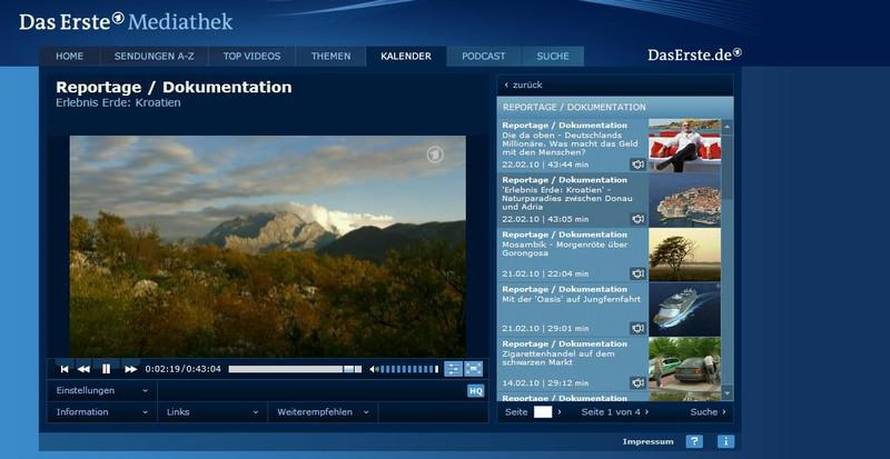
Task: Click the Seite page number input field
Action: [543, 412]
